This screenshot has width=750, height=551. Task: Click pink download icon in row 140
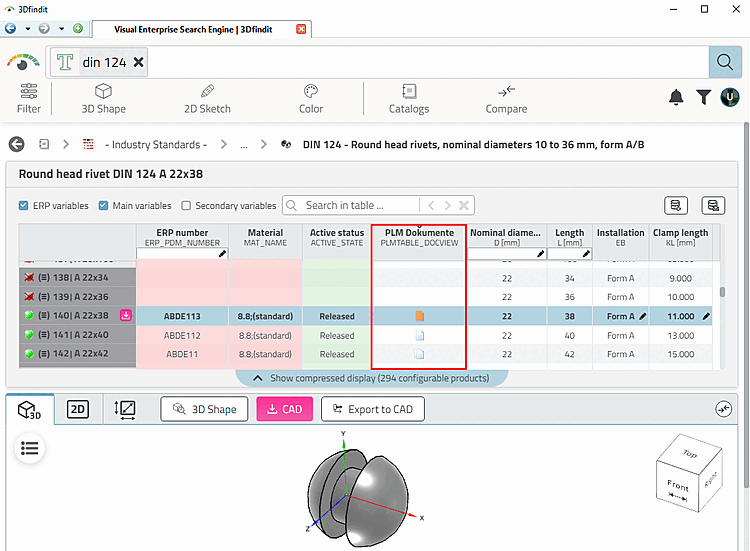[x=126, y=315]
